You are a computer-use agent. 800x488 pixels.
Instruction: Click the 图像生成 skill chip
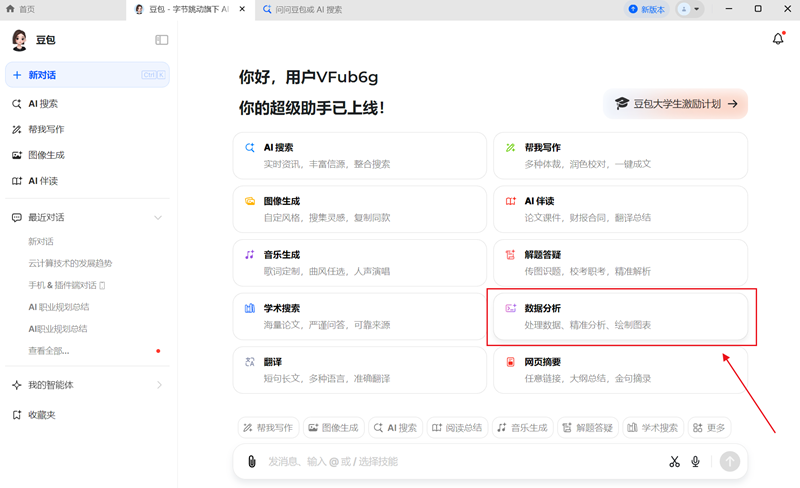(x=334, y=428)
